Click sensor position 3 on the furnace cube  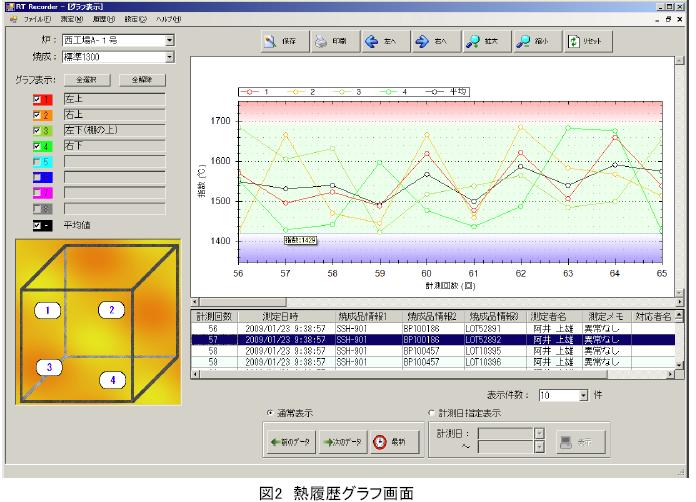(x=46, y=368)
